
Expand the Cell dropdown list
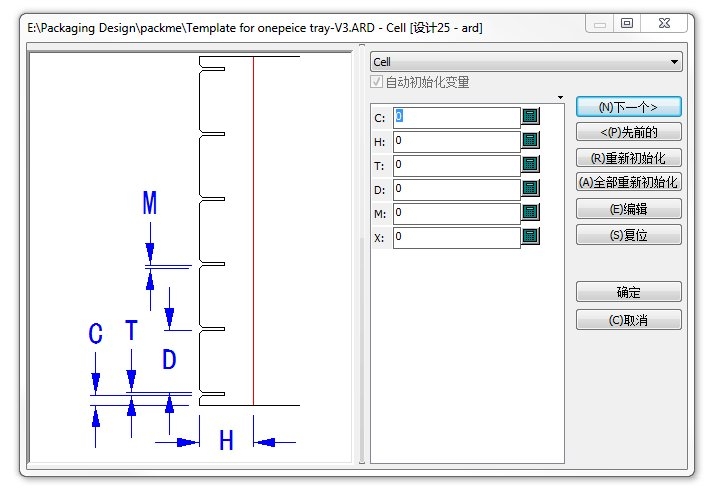(675, 62)
